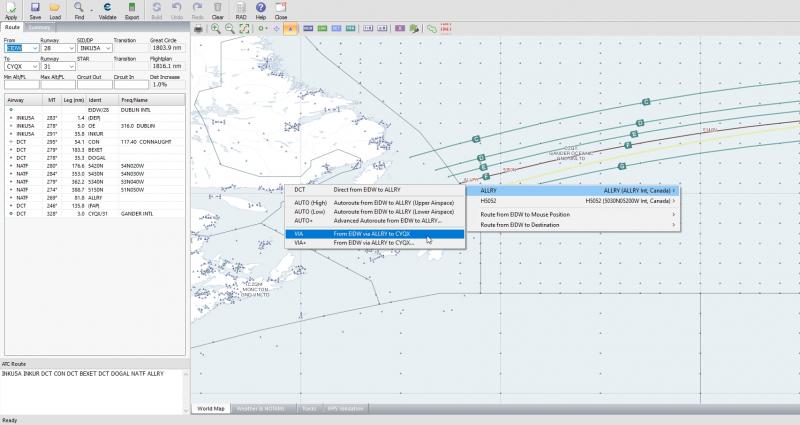Click the Close toolbar icon
Image resolution: width=800 pixels, height=425 pixels.
[x=281, y=10]
